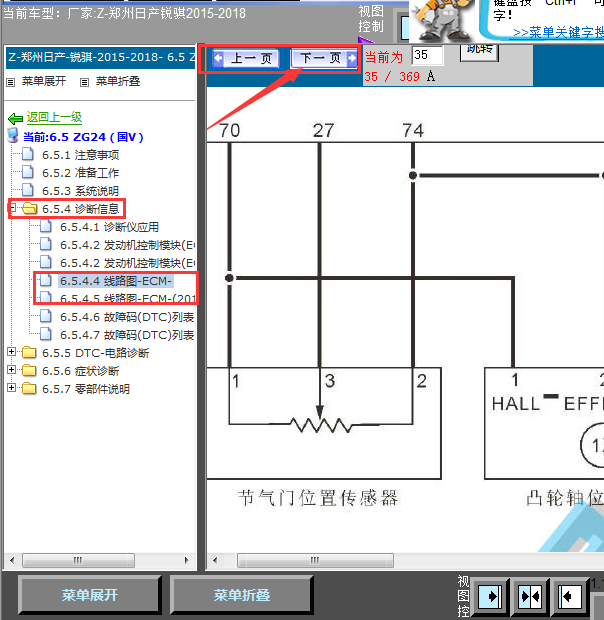The image size is (604, 620).
Task: Select 6.5.4.4 线路图-ECM- item
Action: click(116, 281)
